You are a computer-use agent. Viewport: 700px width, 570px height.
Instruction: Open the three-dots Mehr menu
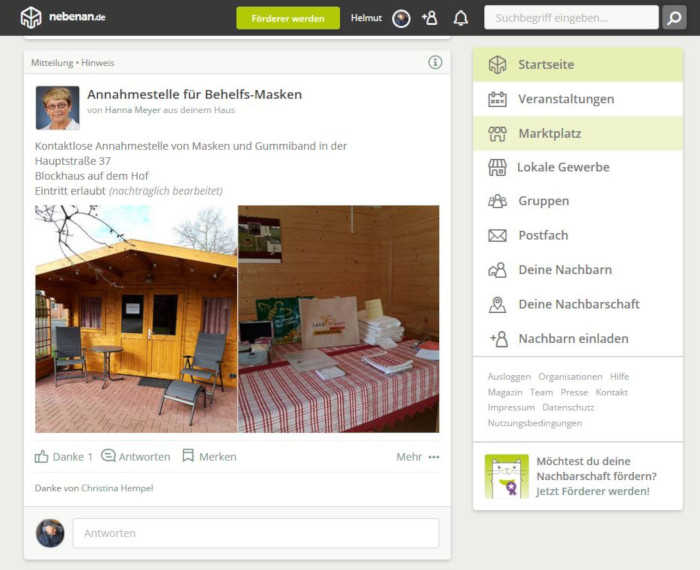[433, 457]
